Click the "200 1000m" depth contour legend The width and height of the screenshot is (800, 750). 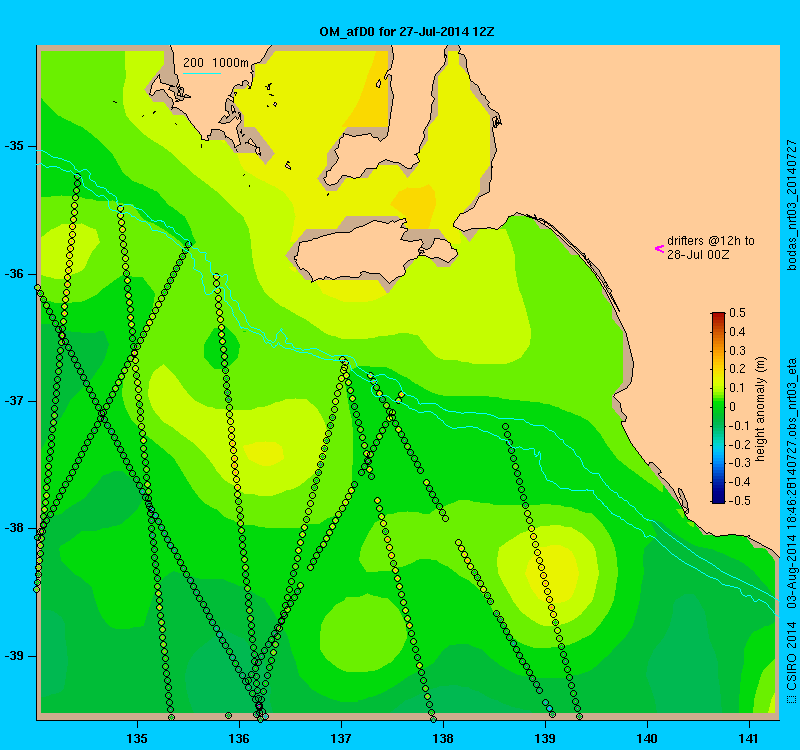[x=216, y=63]
